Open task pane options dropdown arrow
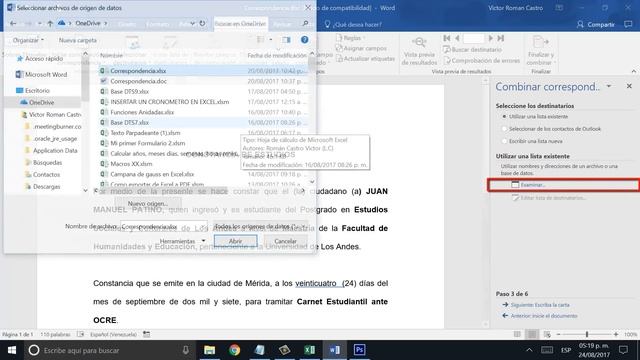 point(609,86)
